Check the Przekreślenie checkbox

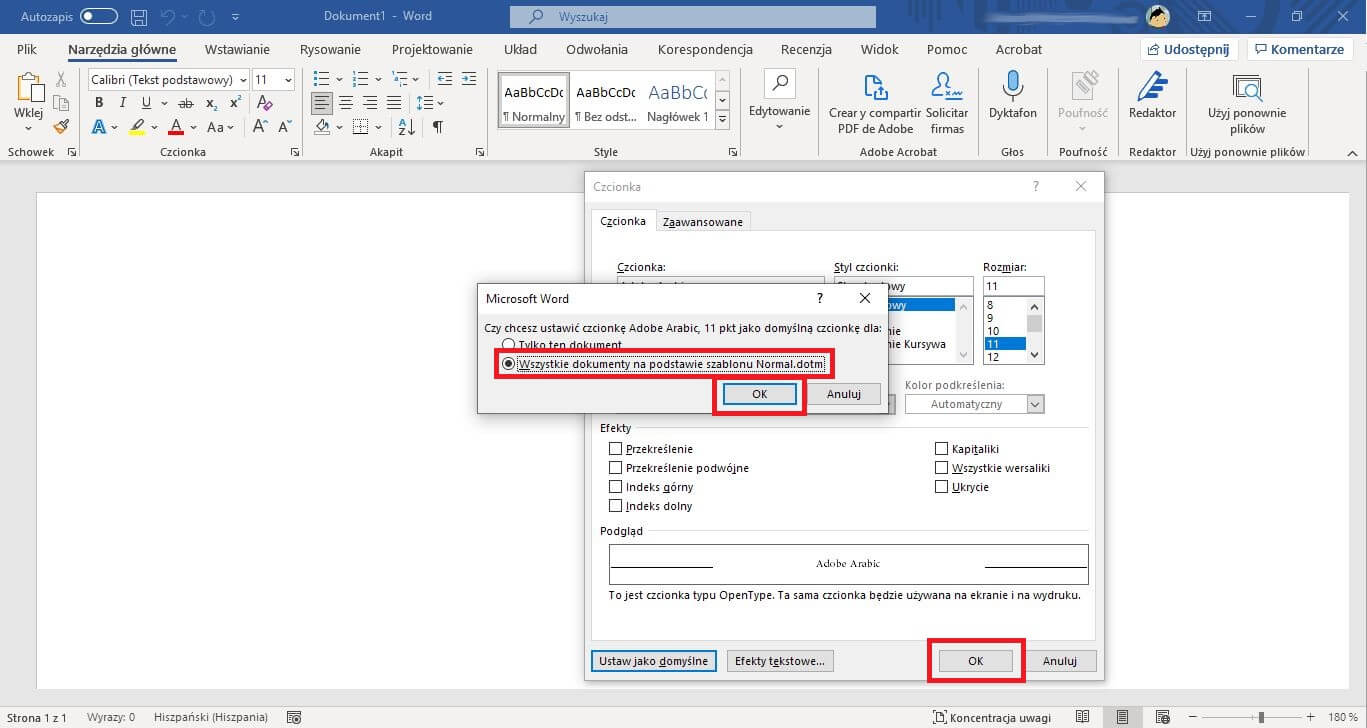(616, 449)
